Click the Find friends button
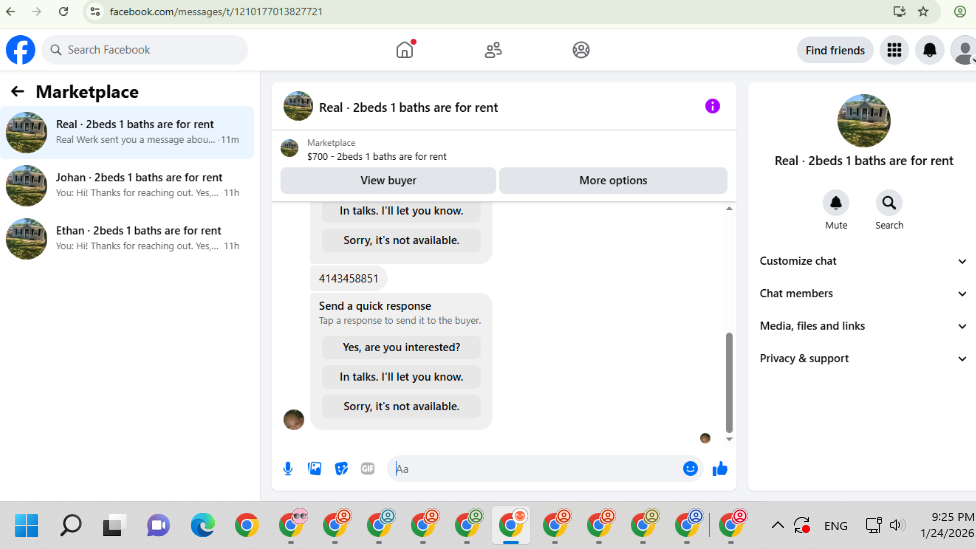 tap(835, 50)
